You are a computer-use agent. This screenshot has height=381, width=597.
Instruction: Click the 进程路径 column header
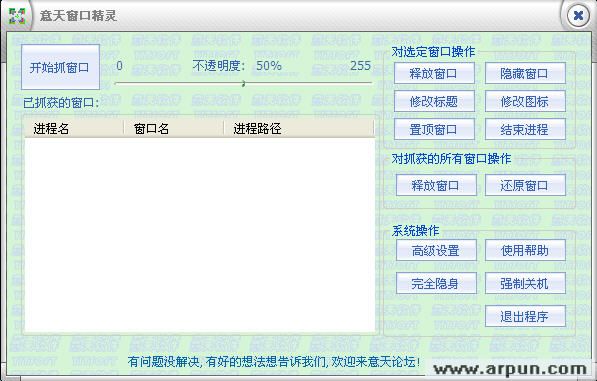[299, 129]
